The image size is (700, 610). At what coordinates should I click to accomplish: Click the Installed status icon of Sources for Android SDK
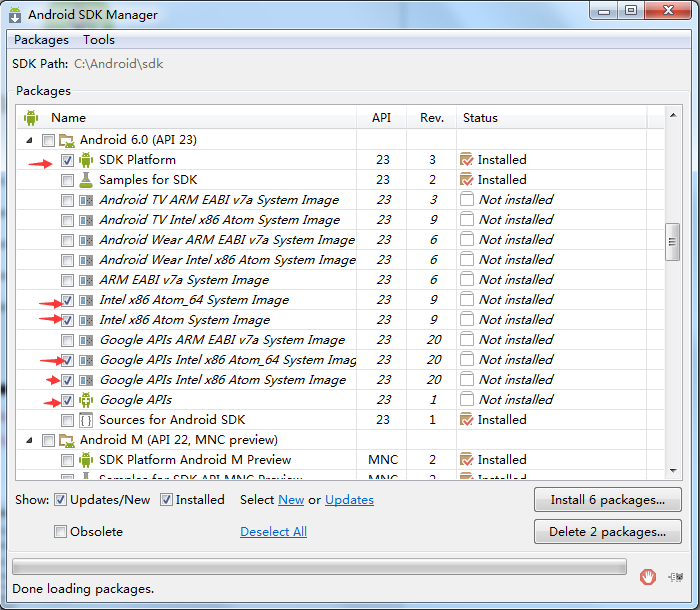coord(467,419)
